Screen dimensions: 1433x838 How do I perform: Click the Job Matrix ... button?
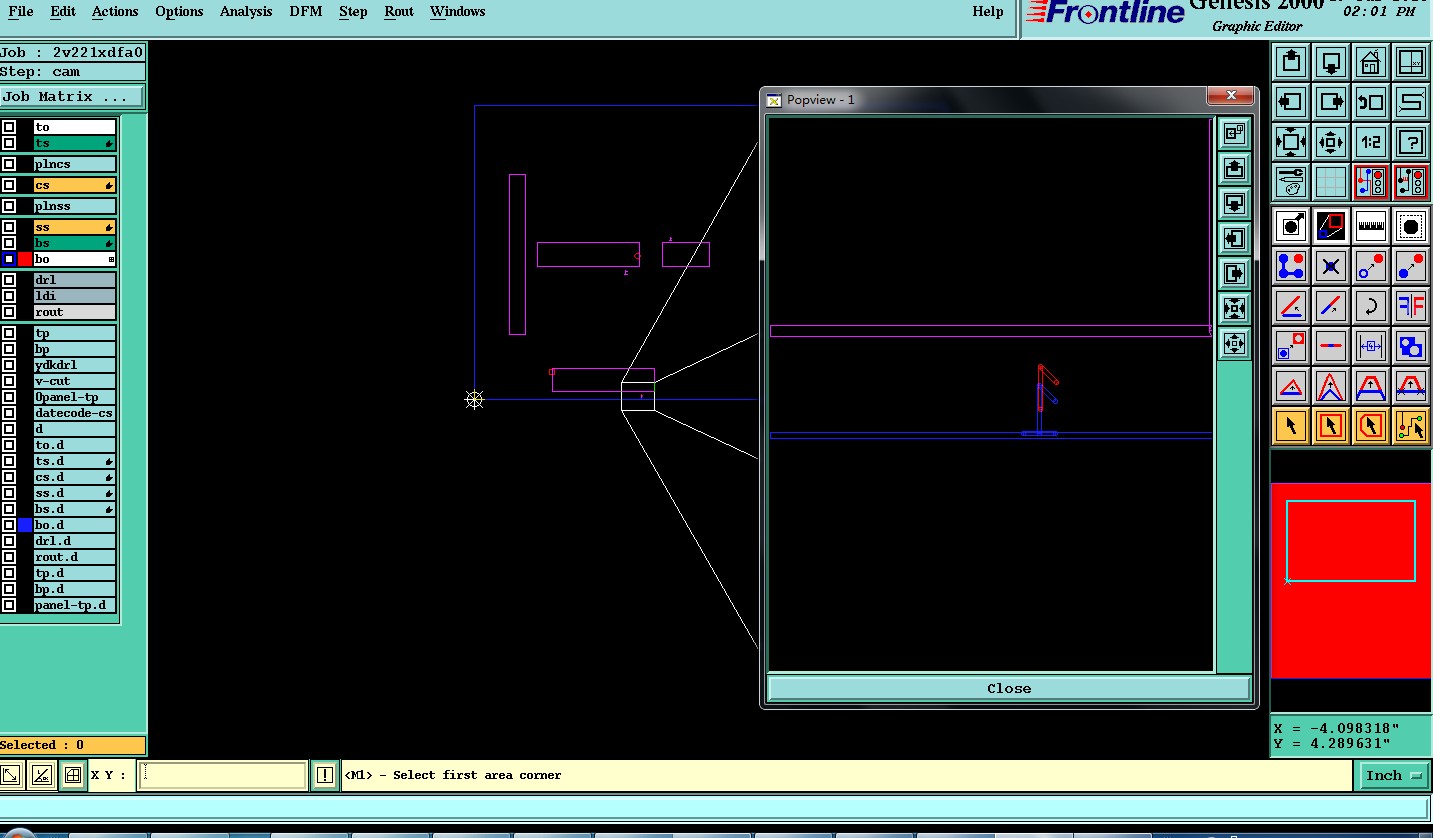pos(72,97)
